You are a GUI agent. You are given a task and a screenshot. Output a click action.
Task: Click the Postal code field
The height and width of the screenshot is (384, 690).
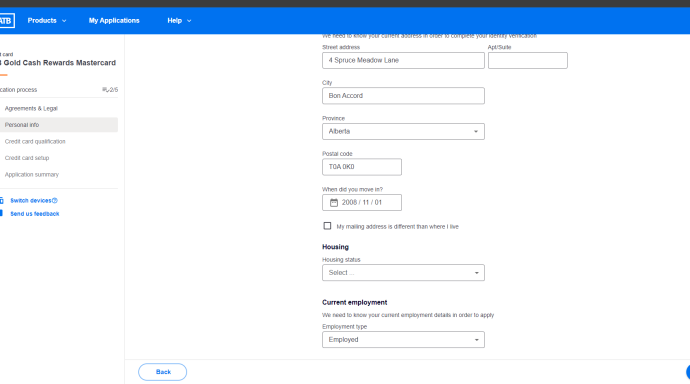coord(362,167)
